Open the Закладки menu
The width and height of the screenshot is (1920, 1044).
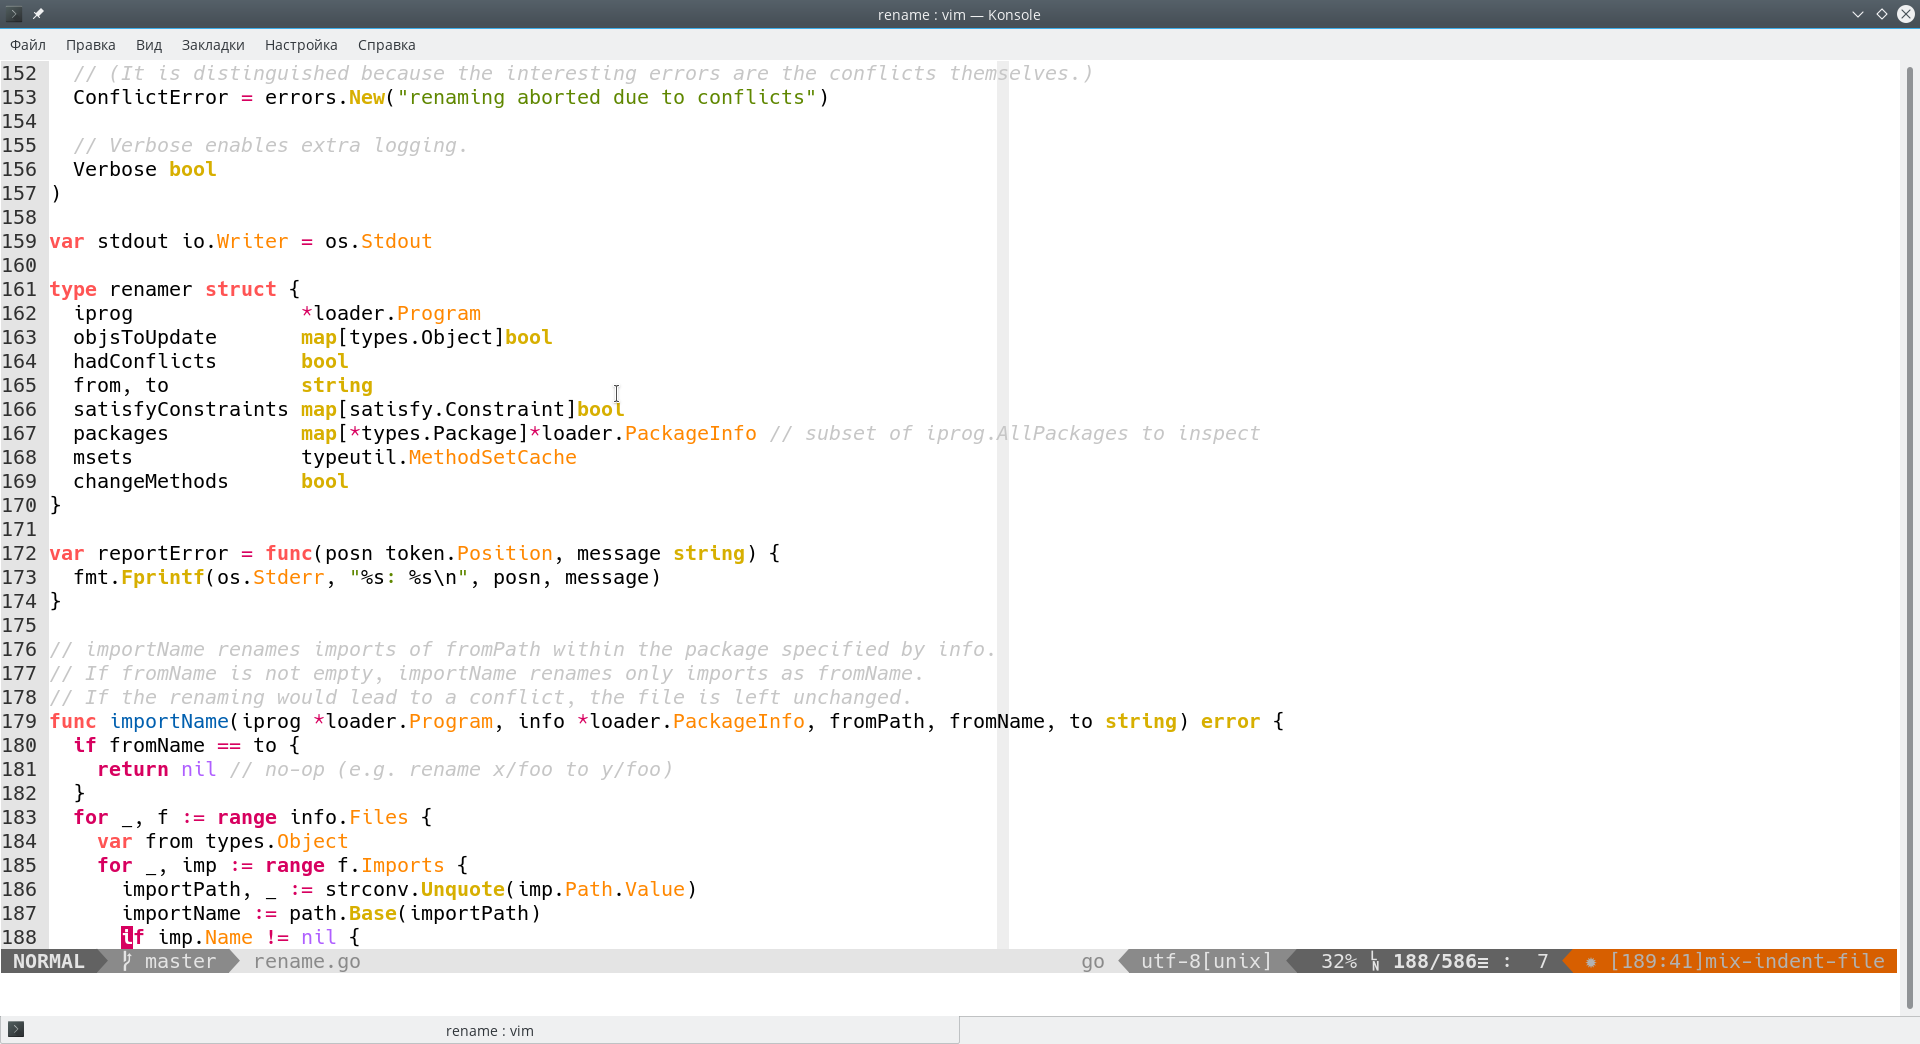(212, 45)
